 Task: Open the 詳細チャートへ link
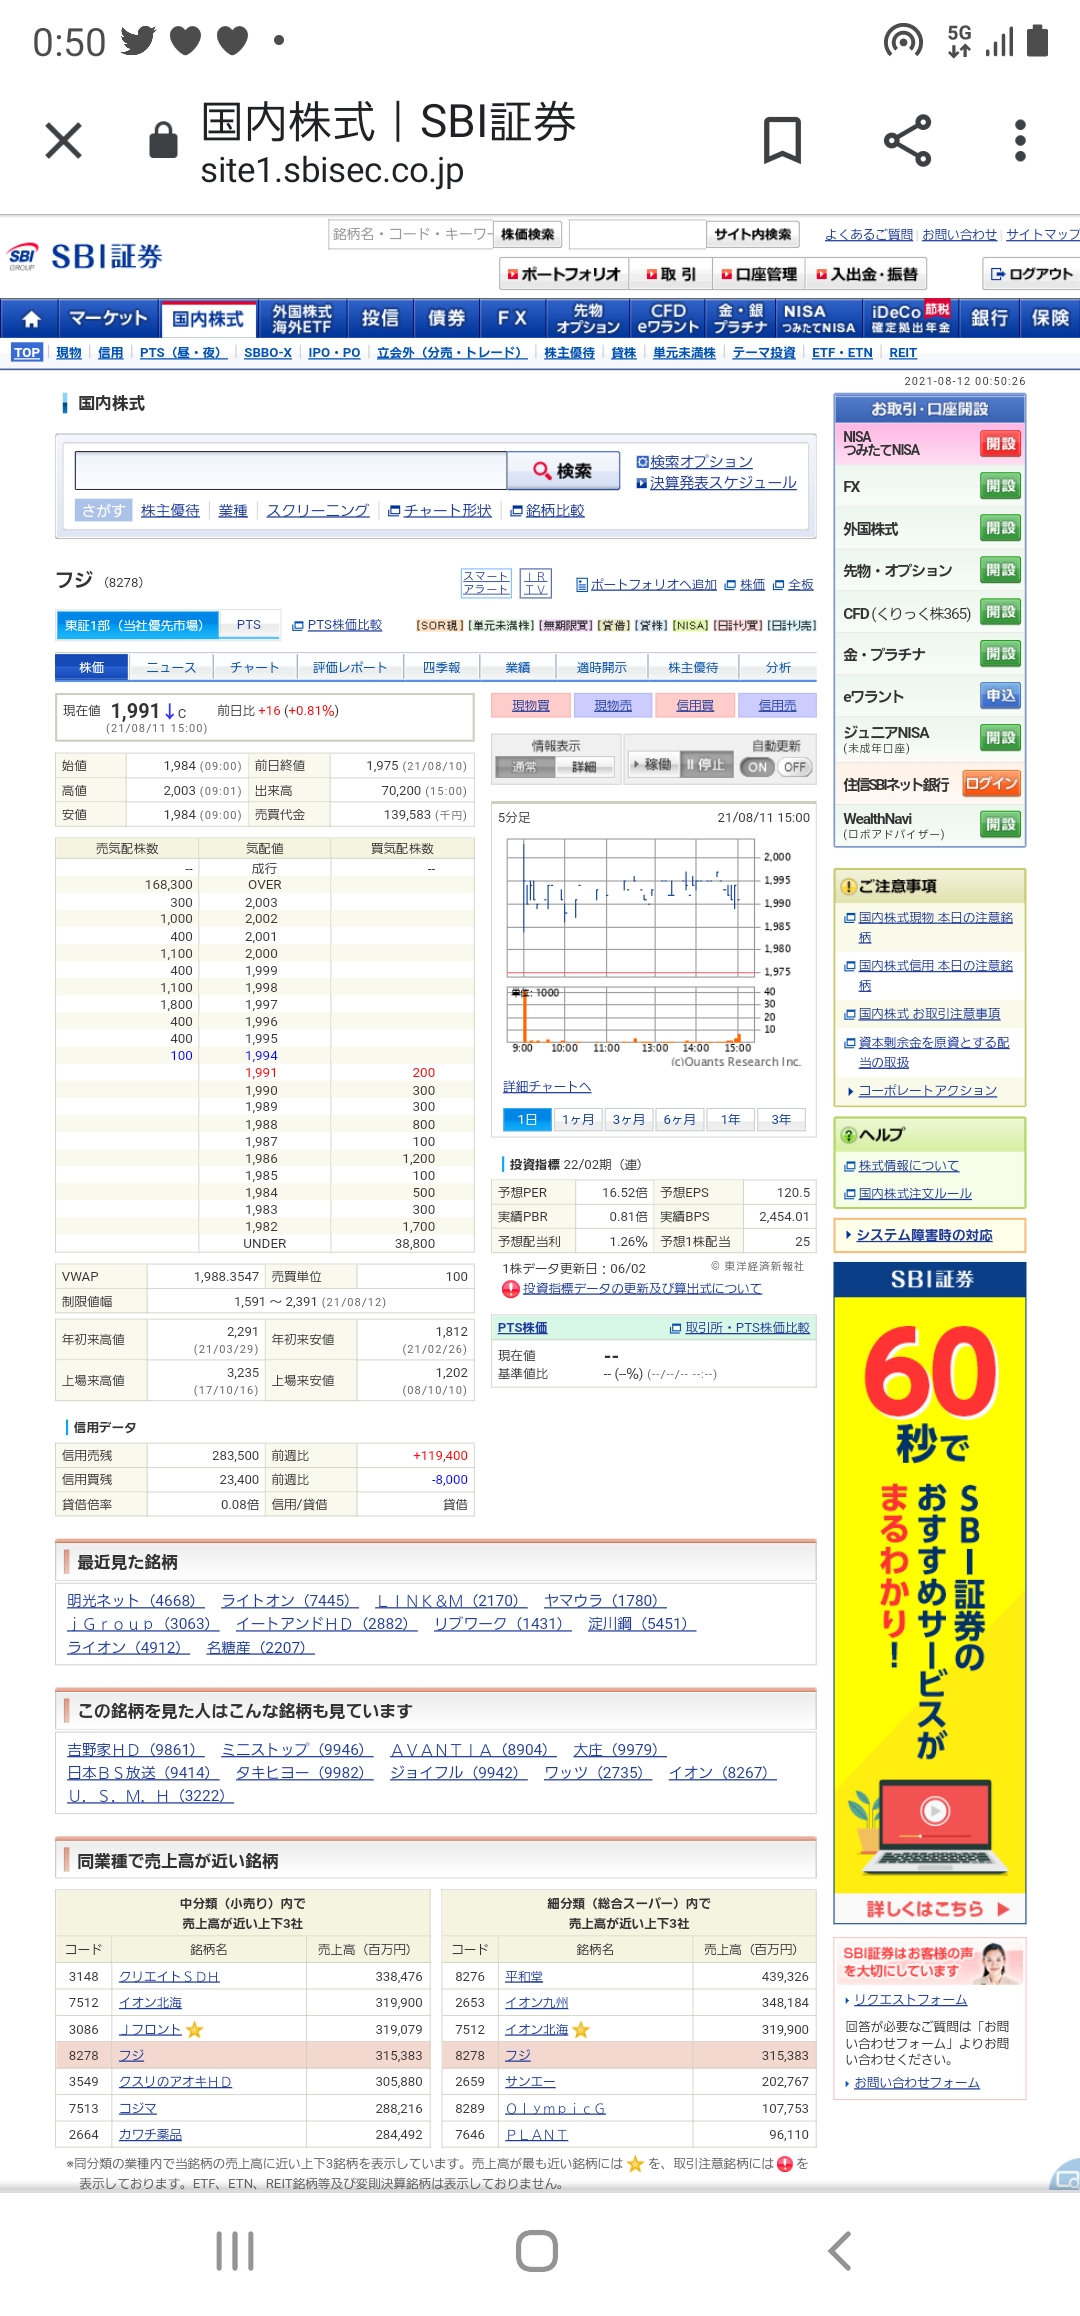pyautogui.click(x=547, y=1087)
